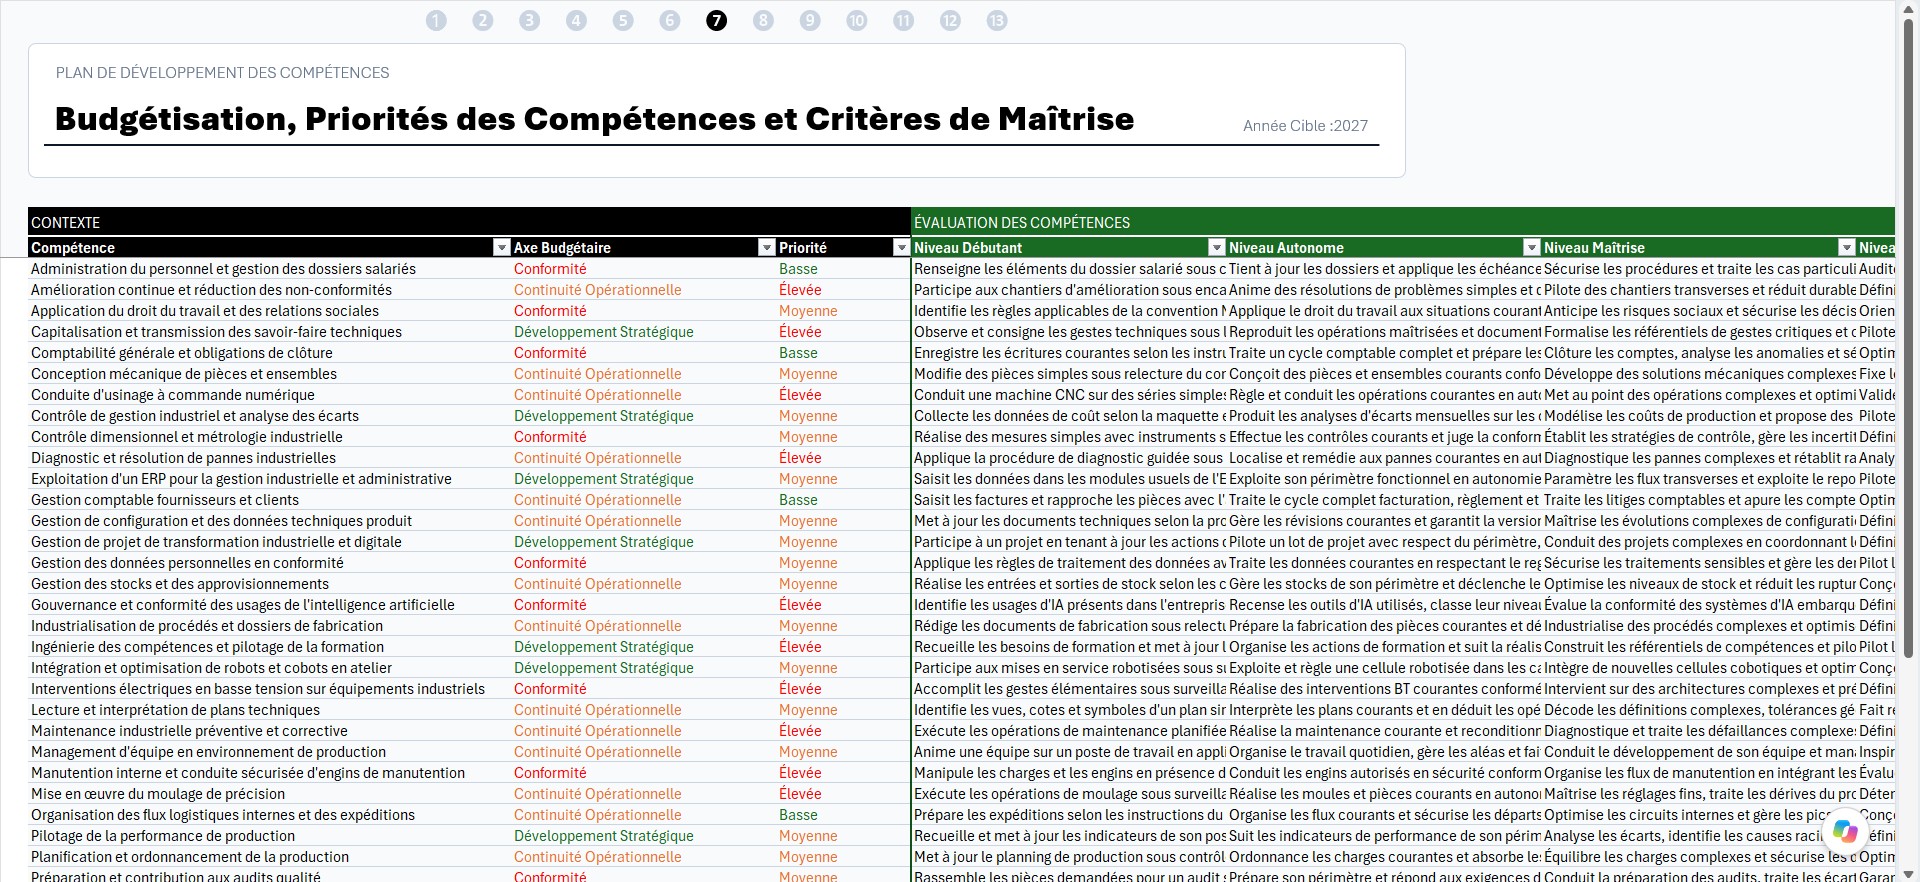Screen dimensions: 1920x882
Task: Go to step 12 circle
Action: tap(950, 20)
